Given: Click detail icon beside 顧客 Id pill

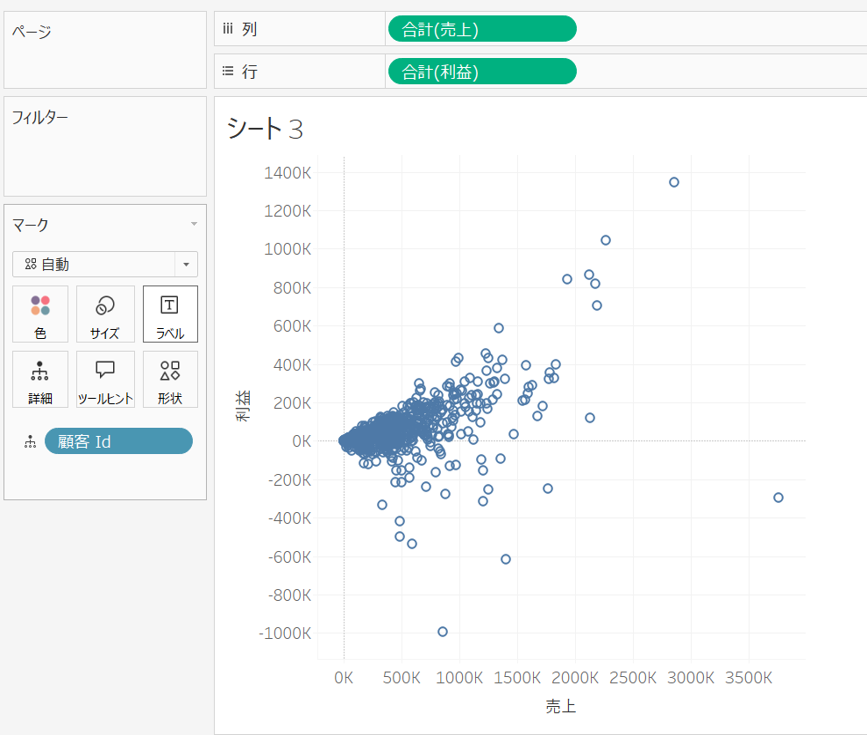Looking at the screenshot, I should [27, 442].
